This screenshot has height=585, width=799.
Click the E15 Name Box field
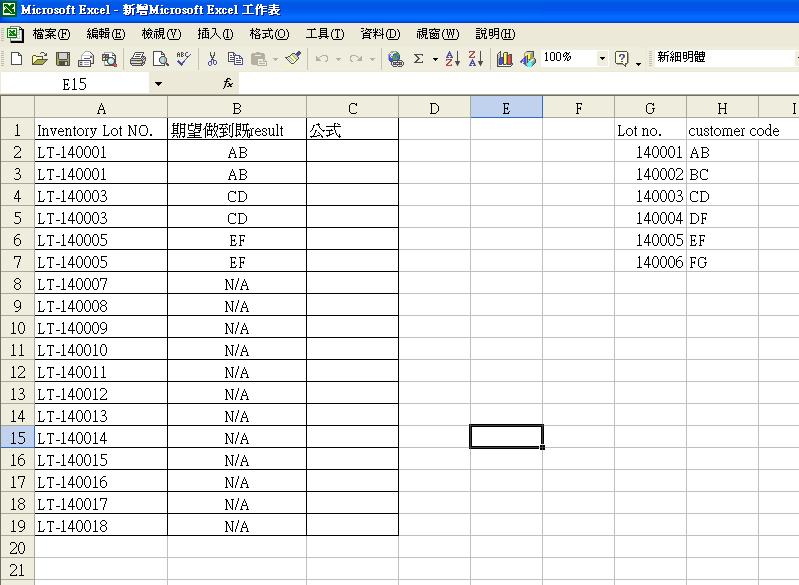click(x=74, y=84)
